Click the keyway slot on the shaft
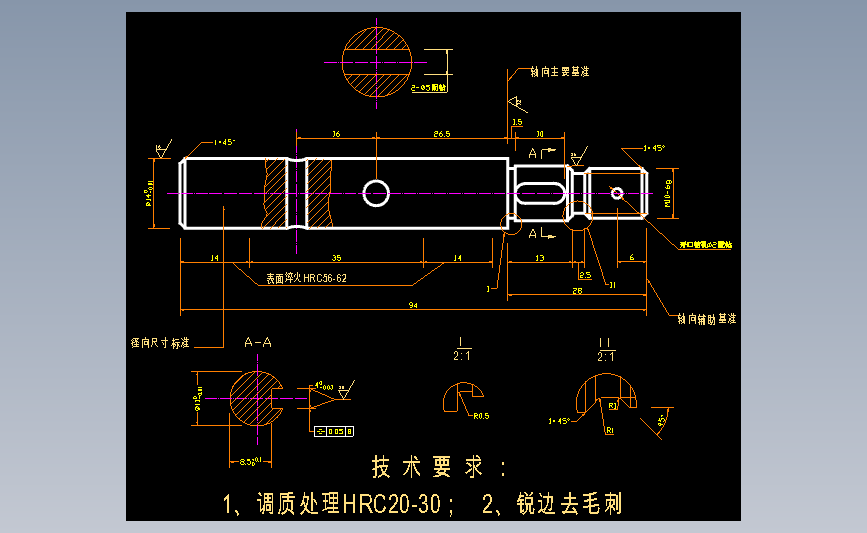 click(540, 193)
